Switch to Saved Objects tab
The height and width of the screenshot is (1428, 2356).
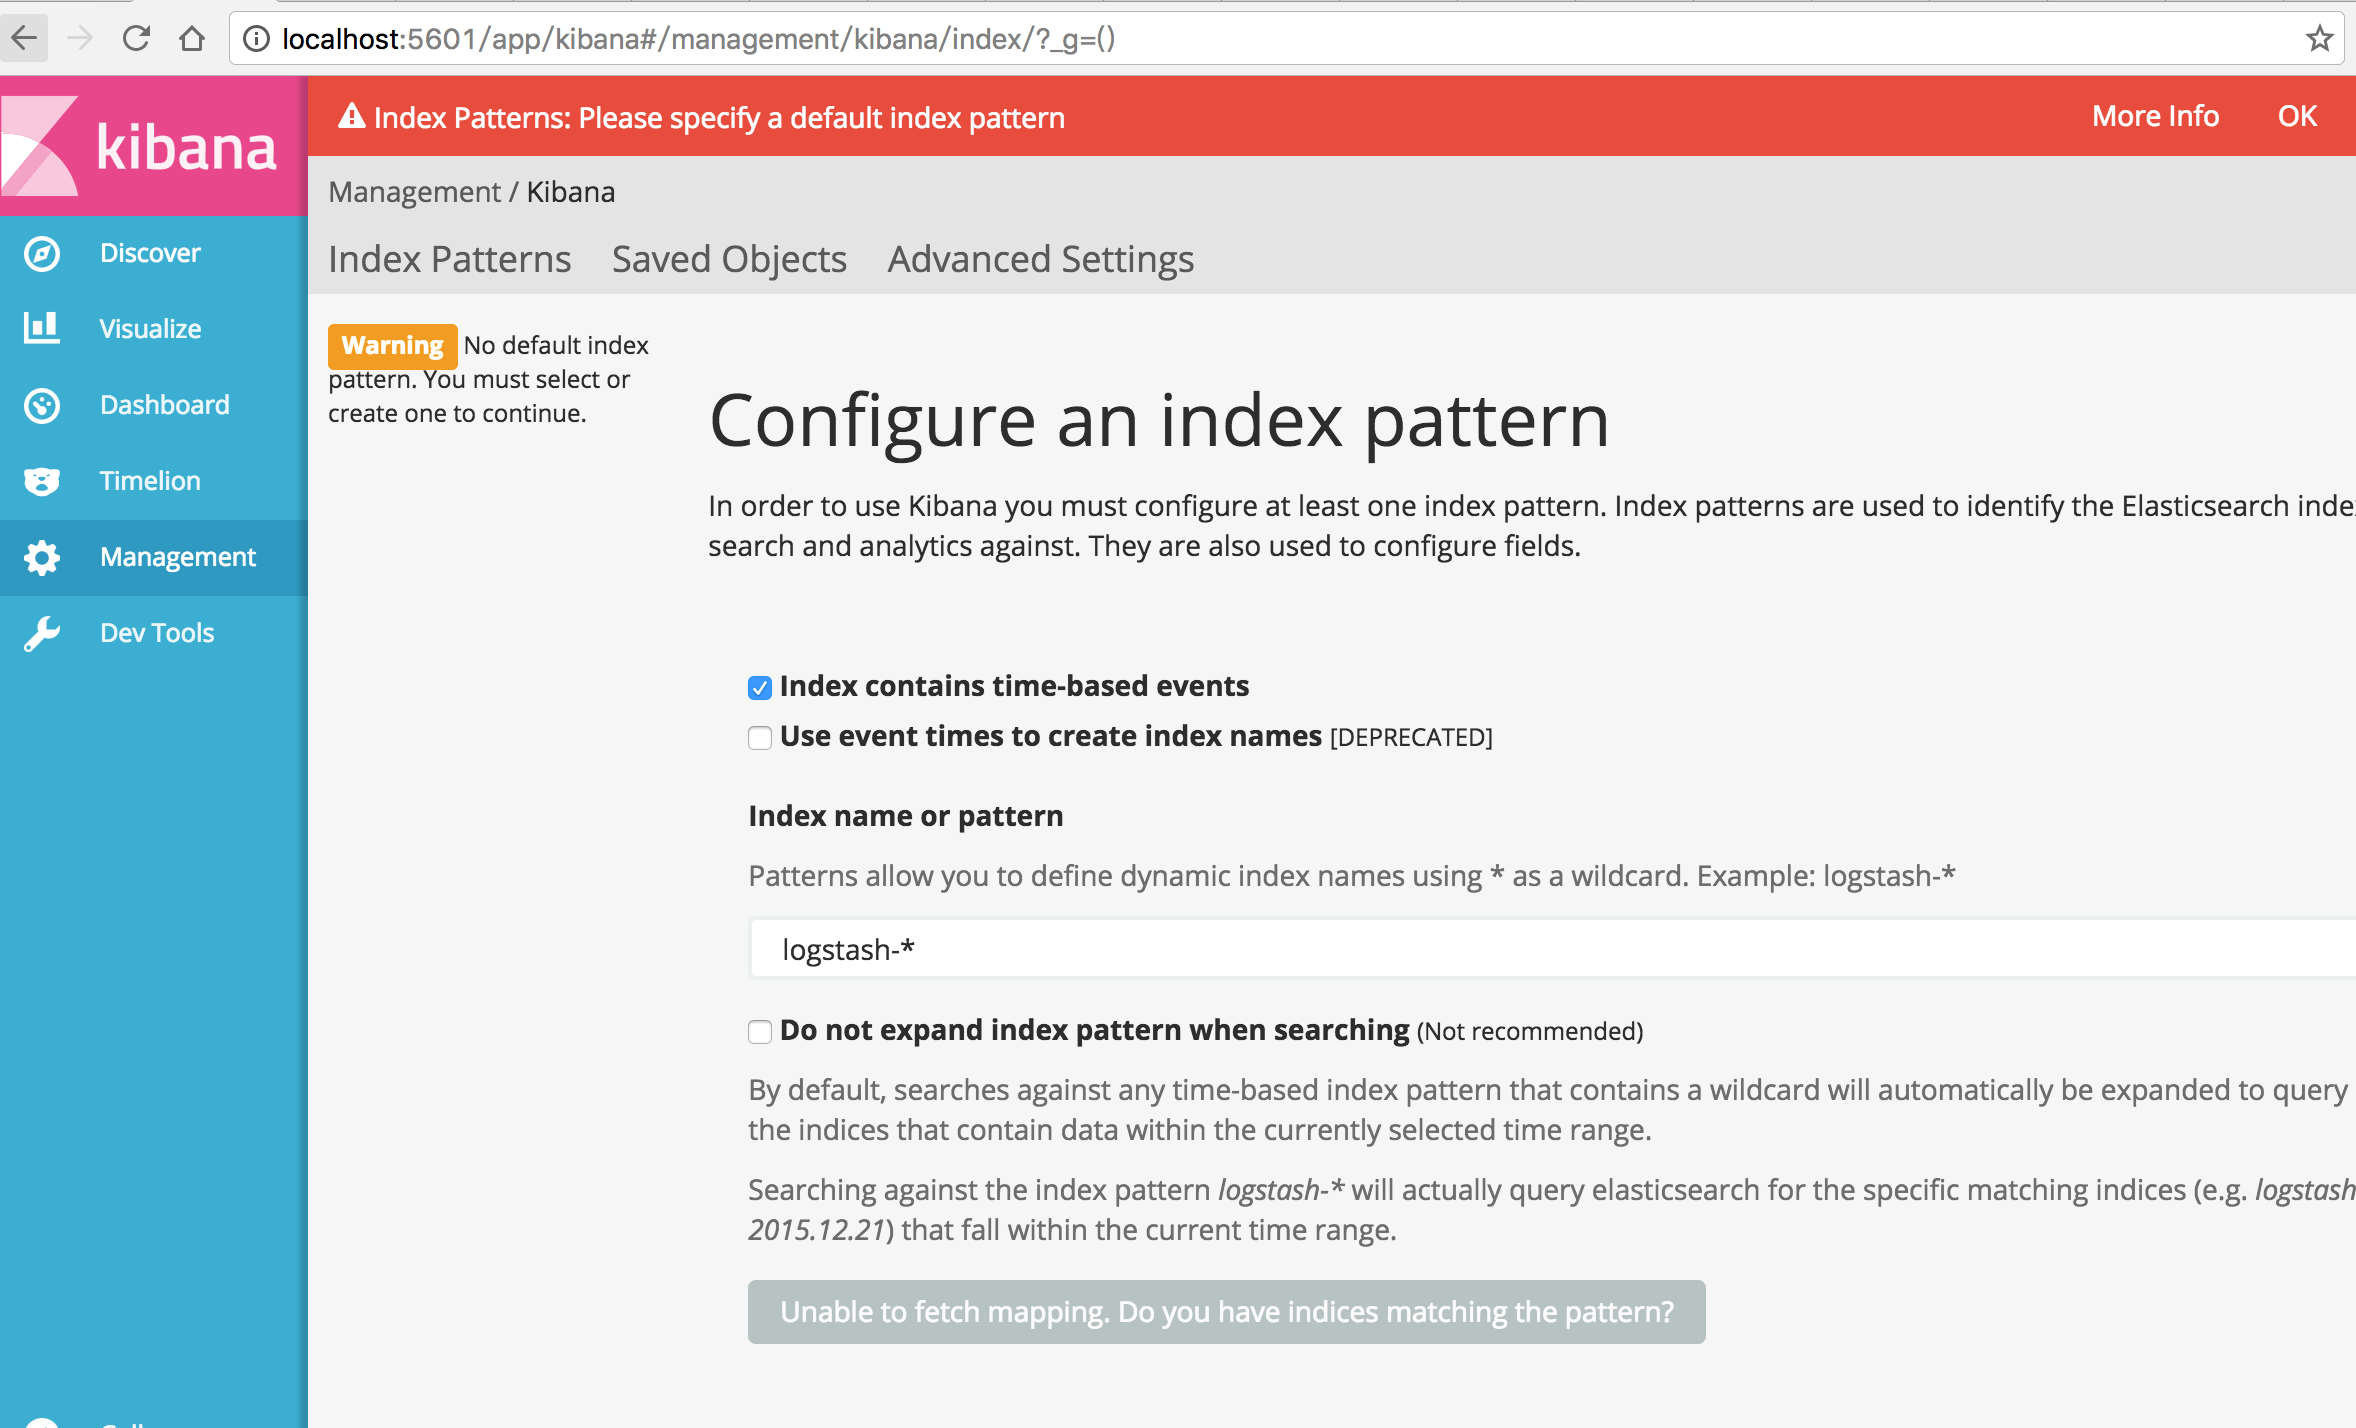(x=729, y=260)
